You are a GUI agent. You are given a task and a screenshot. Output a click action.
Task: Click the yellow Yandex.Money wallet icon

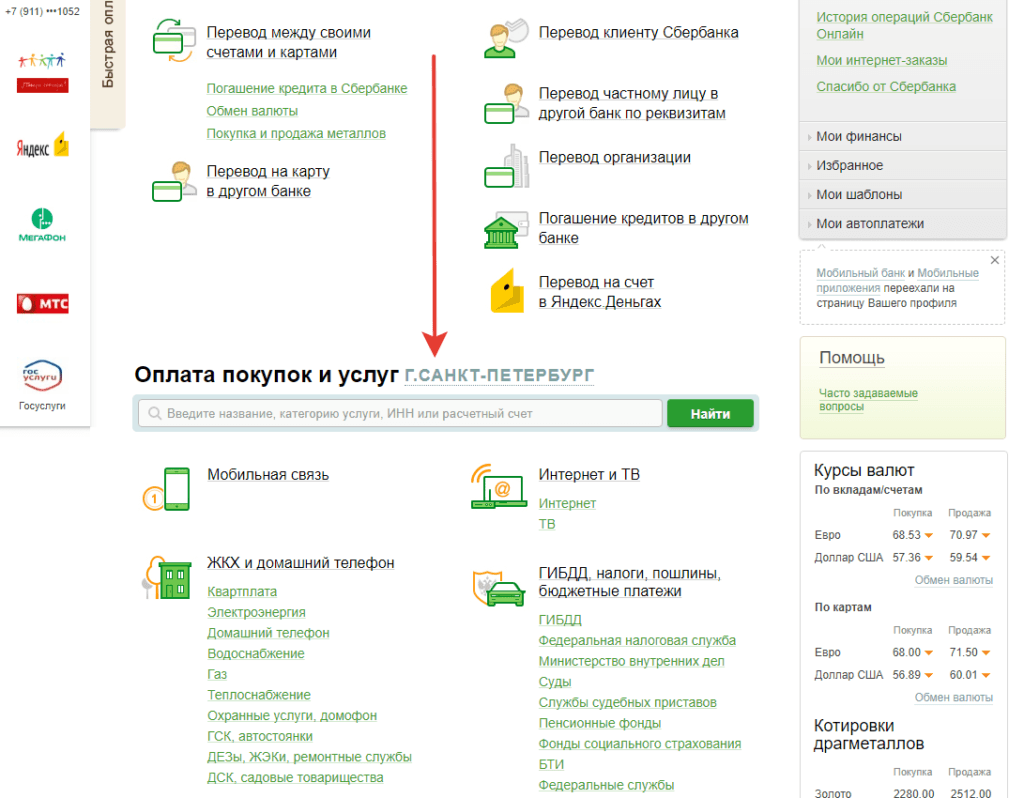click(x=507, y=291)
